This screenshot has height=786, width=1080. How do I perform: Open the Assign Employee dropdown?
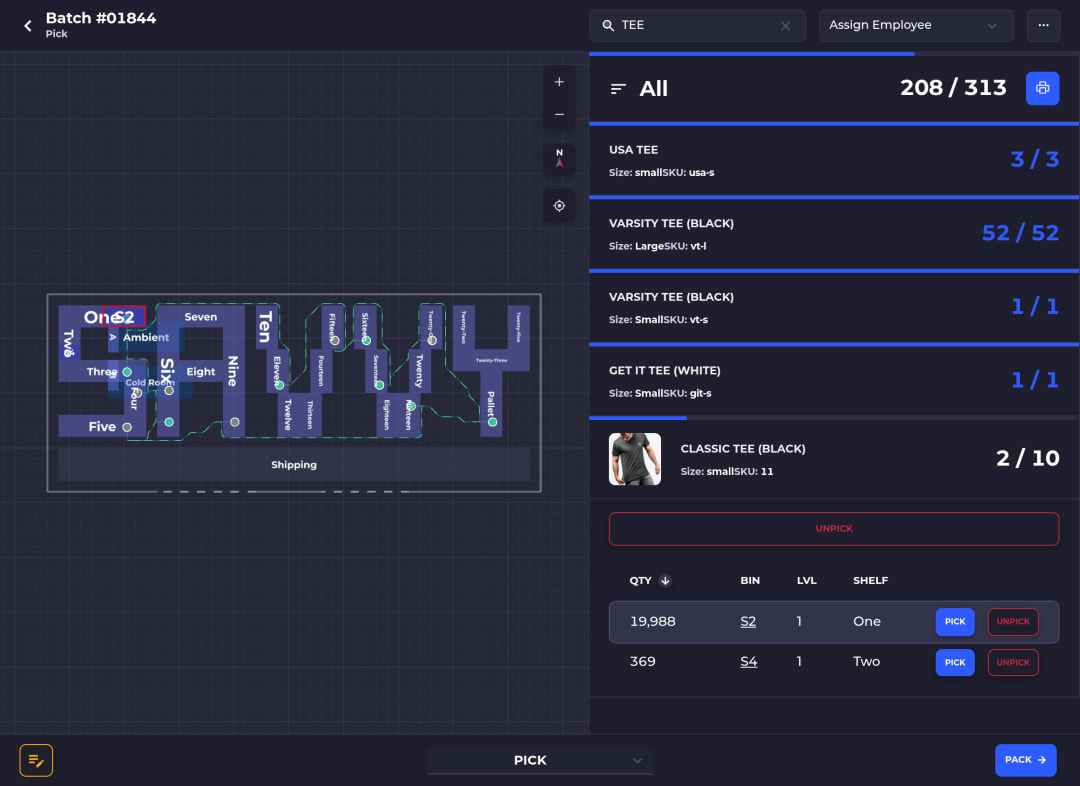tap(915, 25)
